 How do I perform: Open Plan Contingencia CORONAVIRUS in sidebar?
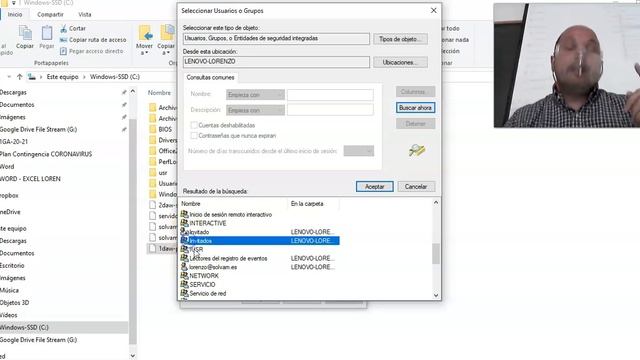click(46, 154)
